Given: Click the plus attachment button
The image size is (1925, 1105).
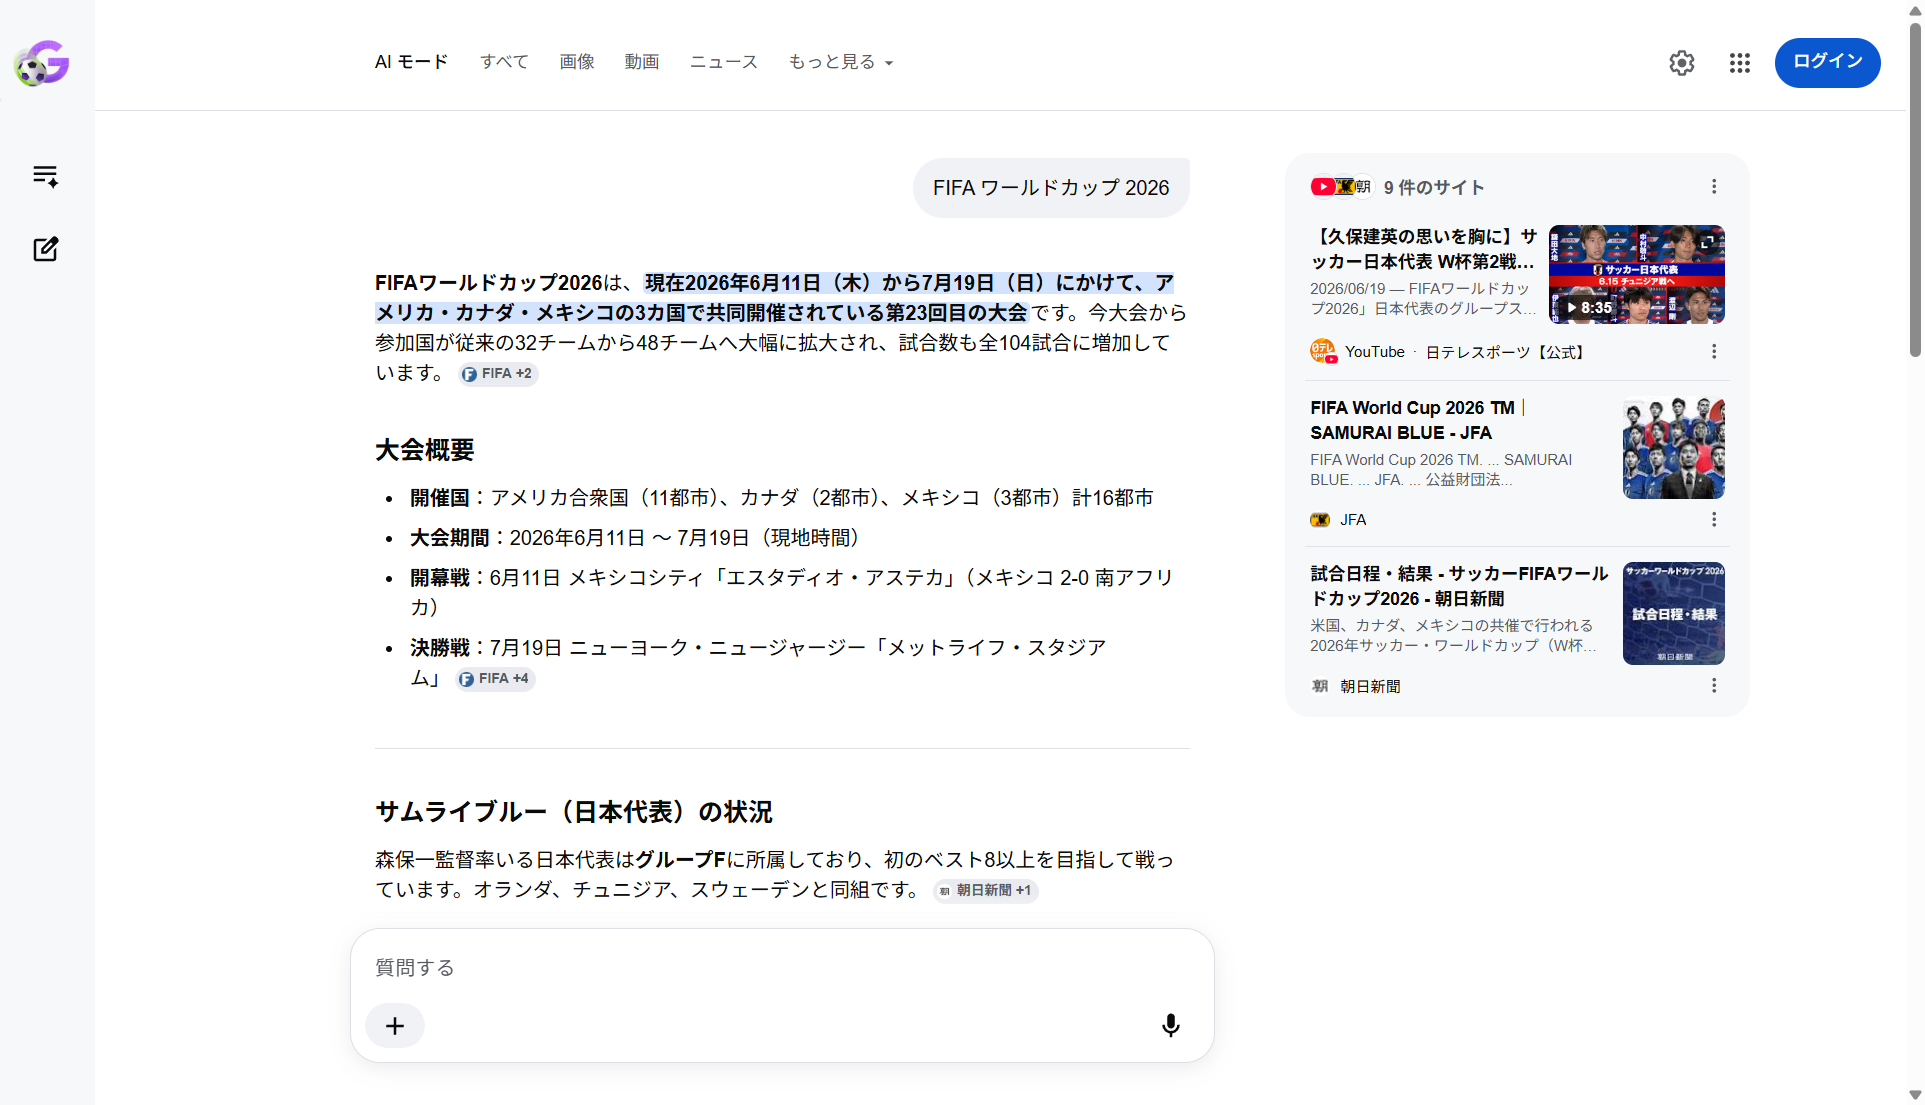Looking at the screenshot, I should tap(395, 1026).
